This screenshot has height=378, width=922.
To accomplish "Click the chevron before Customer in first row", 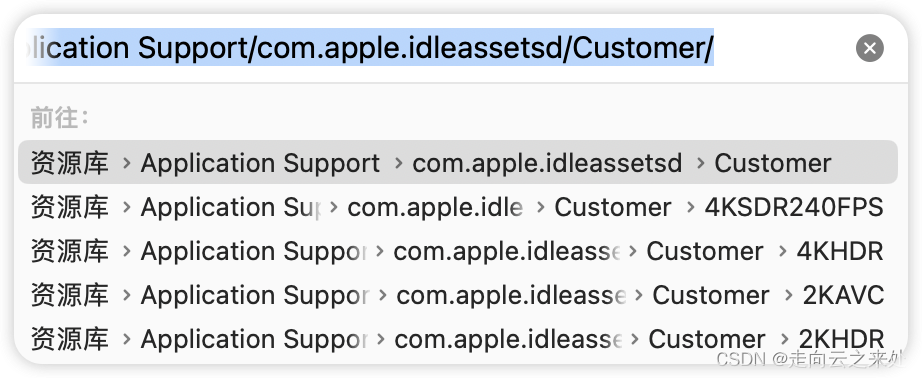I will click(700, 163).
